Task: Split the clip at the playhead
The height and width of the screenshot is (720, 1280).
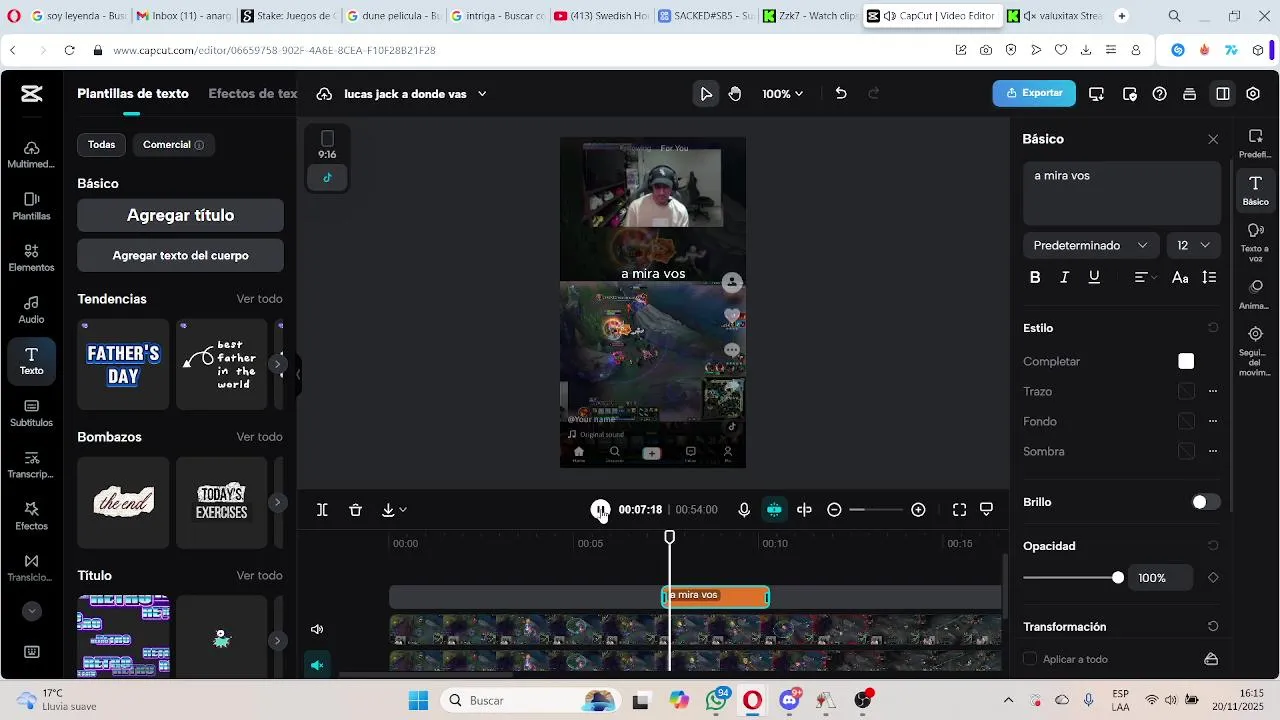Action: [322, 510]
